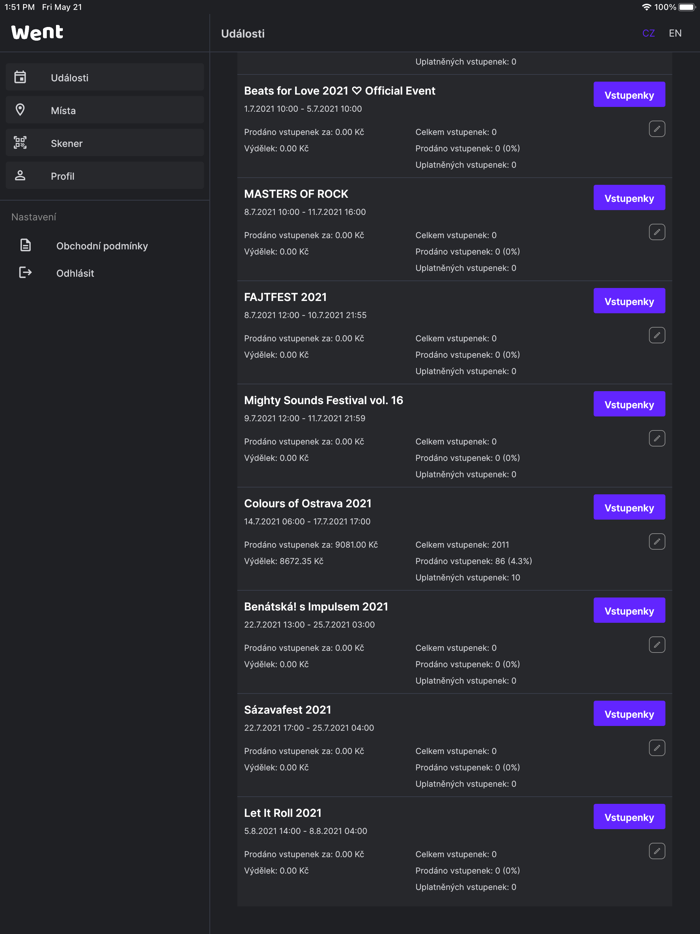The width and height of the screenshot is (700, 934).
Task: Open Vstupenky for Benátská! s Impulsem 2021
Action: tap(629, 611)
